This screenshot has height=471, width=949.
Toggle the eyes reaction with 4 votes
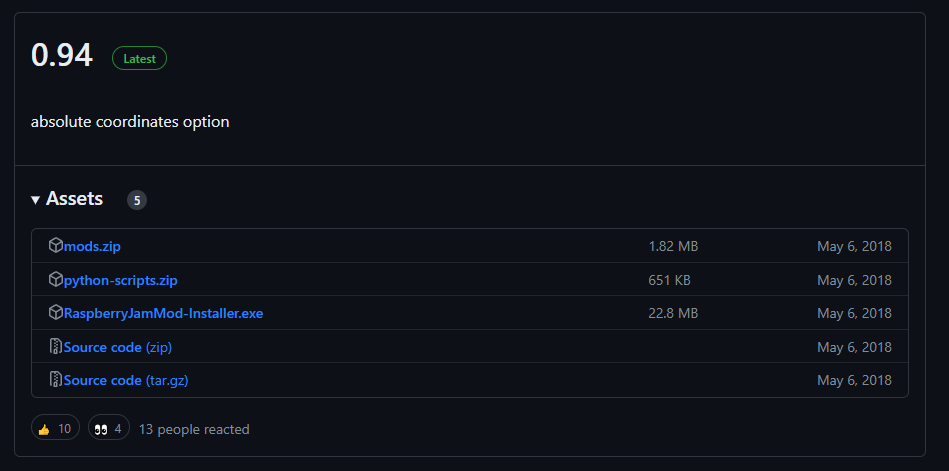point(109,429)
